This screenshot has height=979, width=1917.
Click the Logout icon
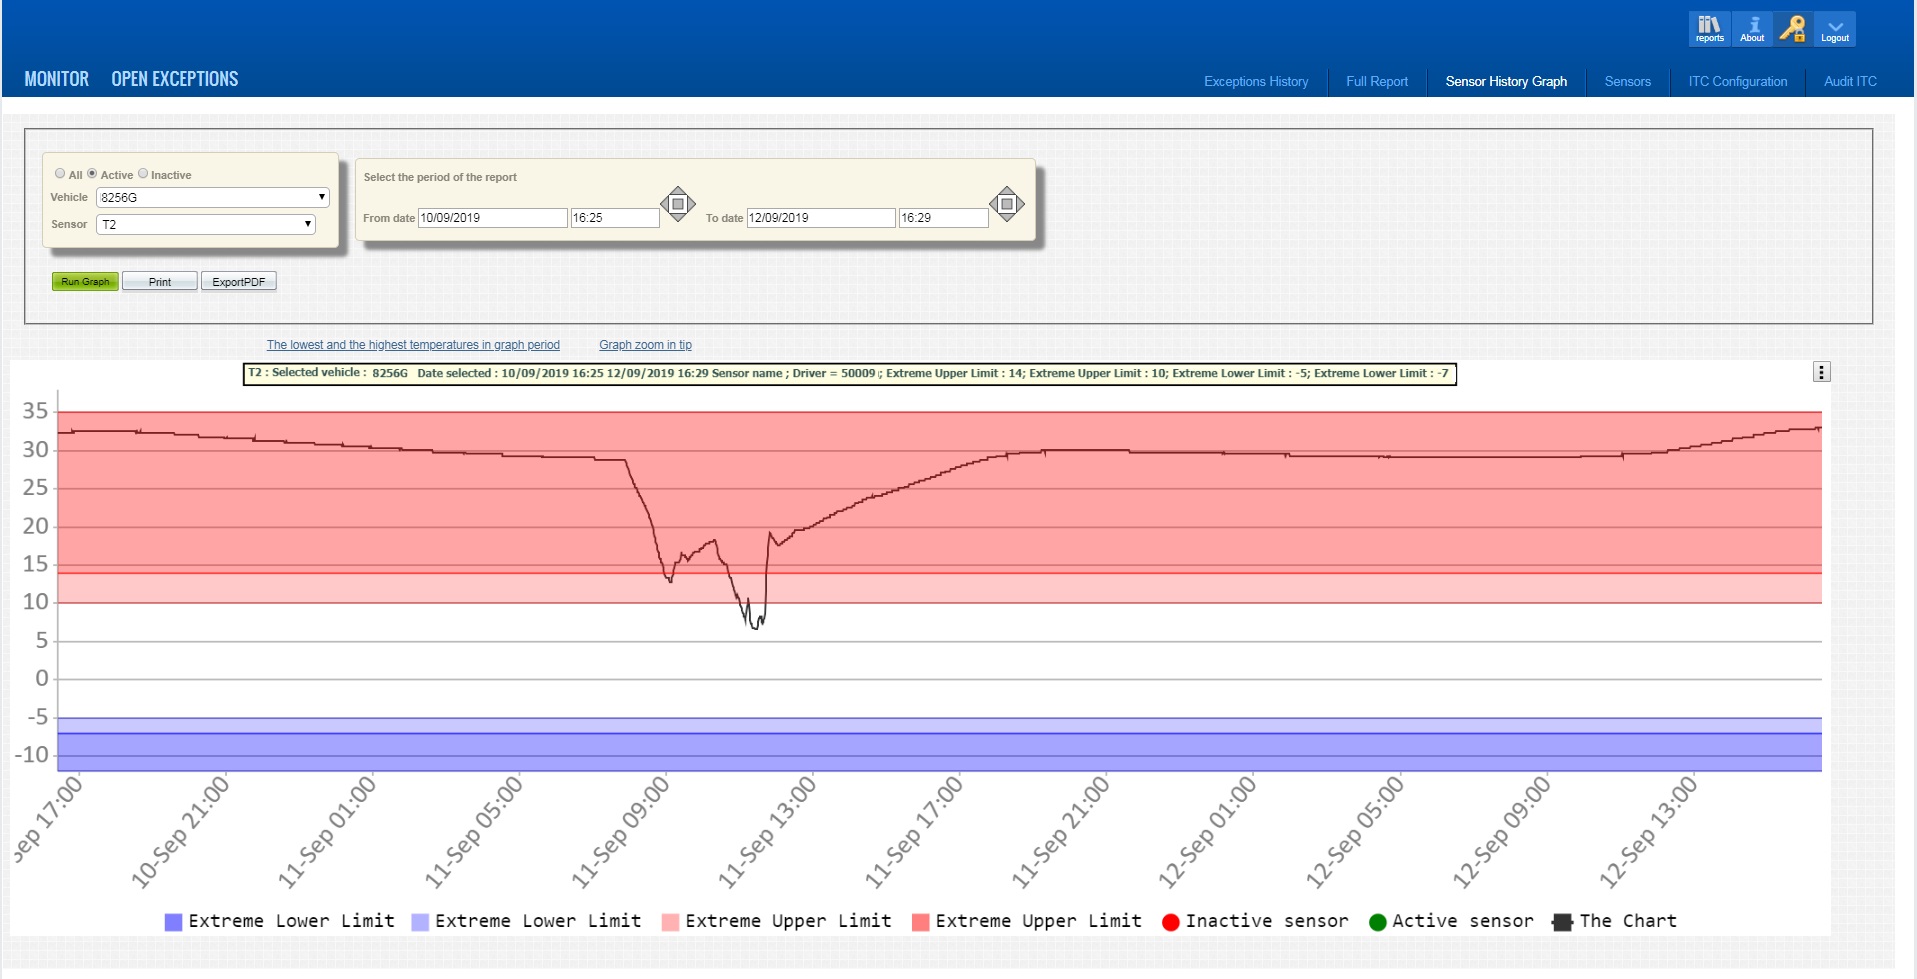point(1835,29)
